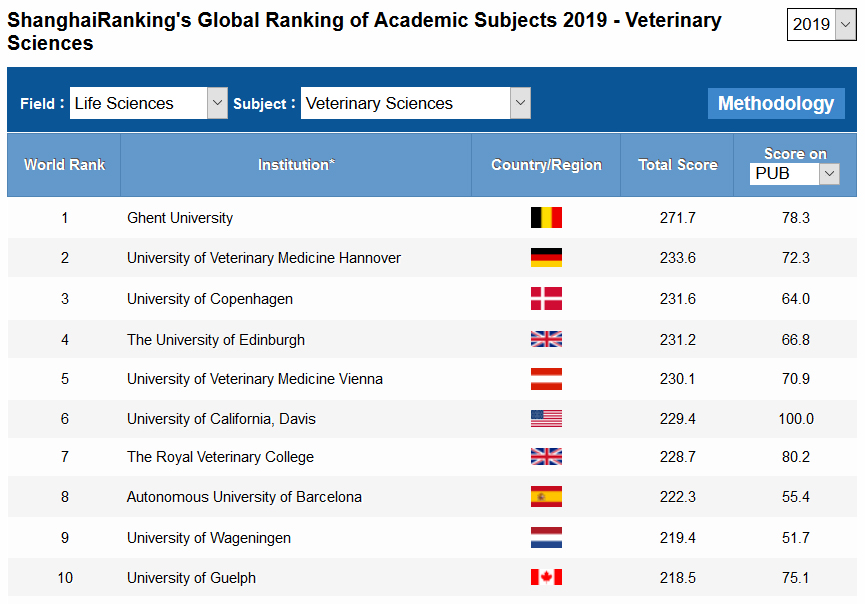The height and width of the screenshot is (604, 865).
Task: Click the Total Score column header
Action: [677, 164]
